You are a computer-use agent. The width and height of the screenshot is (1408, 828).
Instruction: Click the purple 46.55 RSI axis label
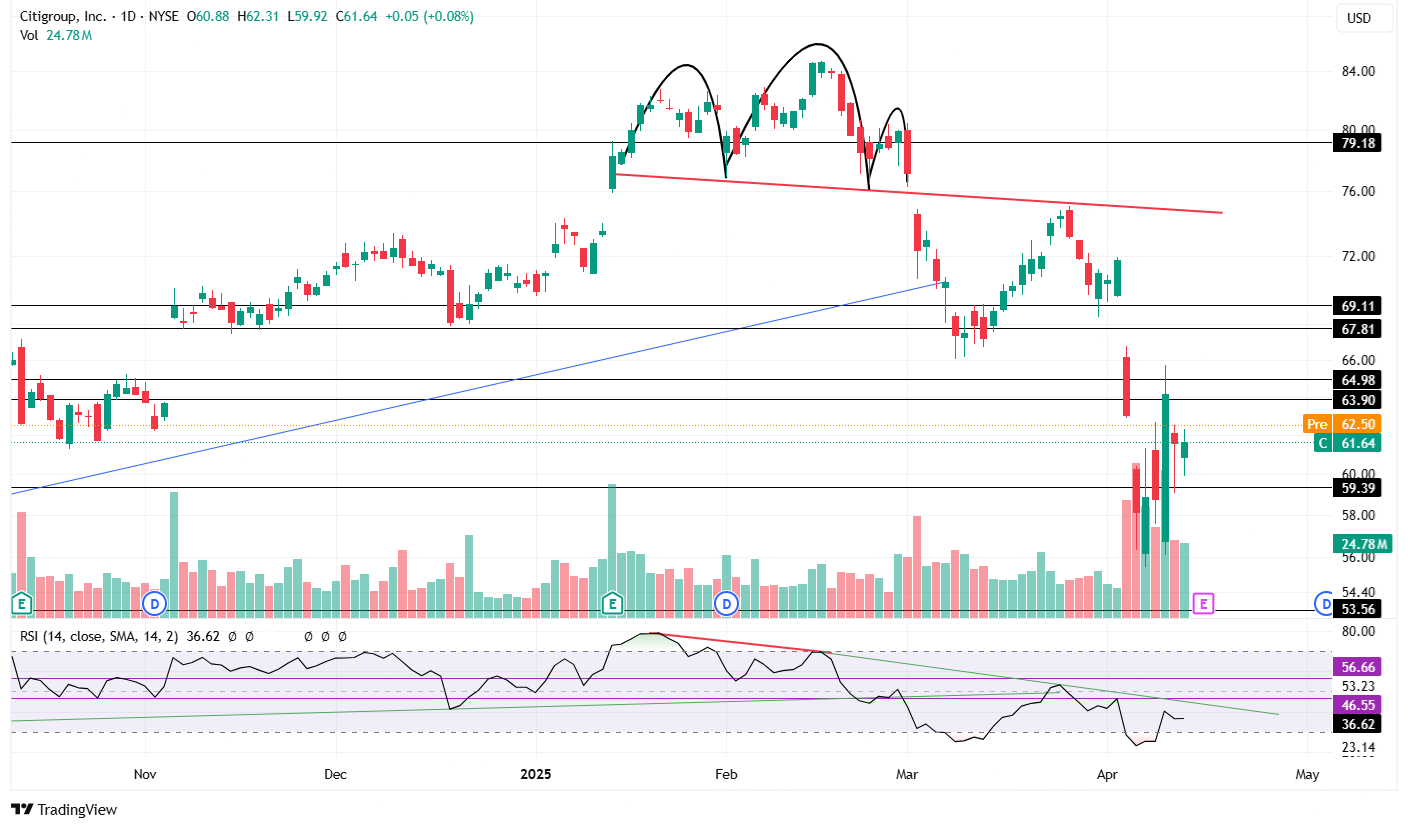(x=1359, y=705)
